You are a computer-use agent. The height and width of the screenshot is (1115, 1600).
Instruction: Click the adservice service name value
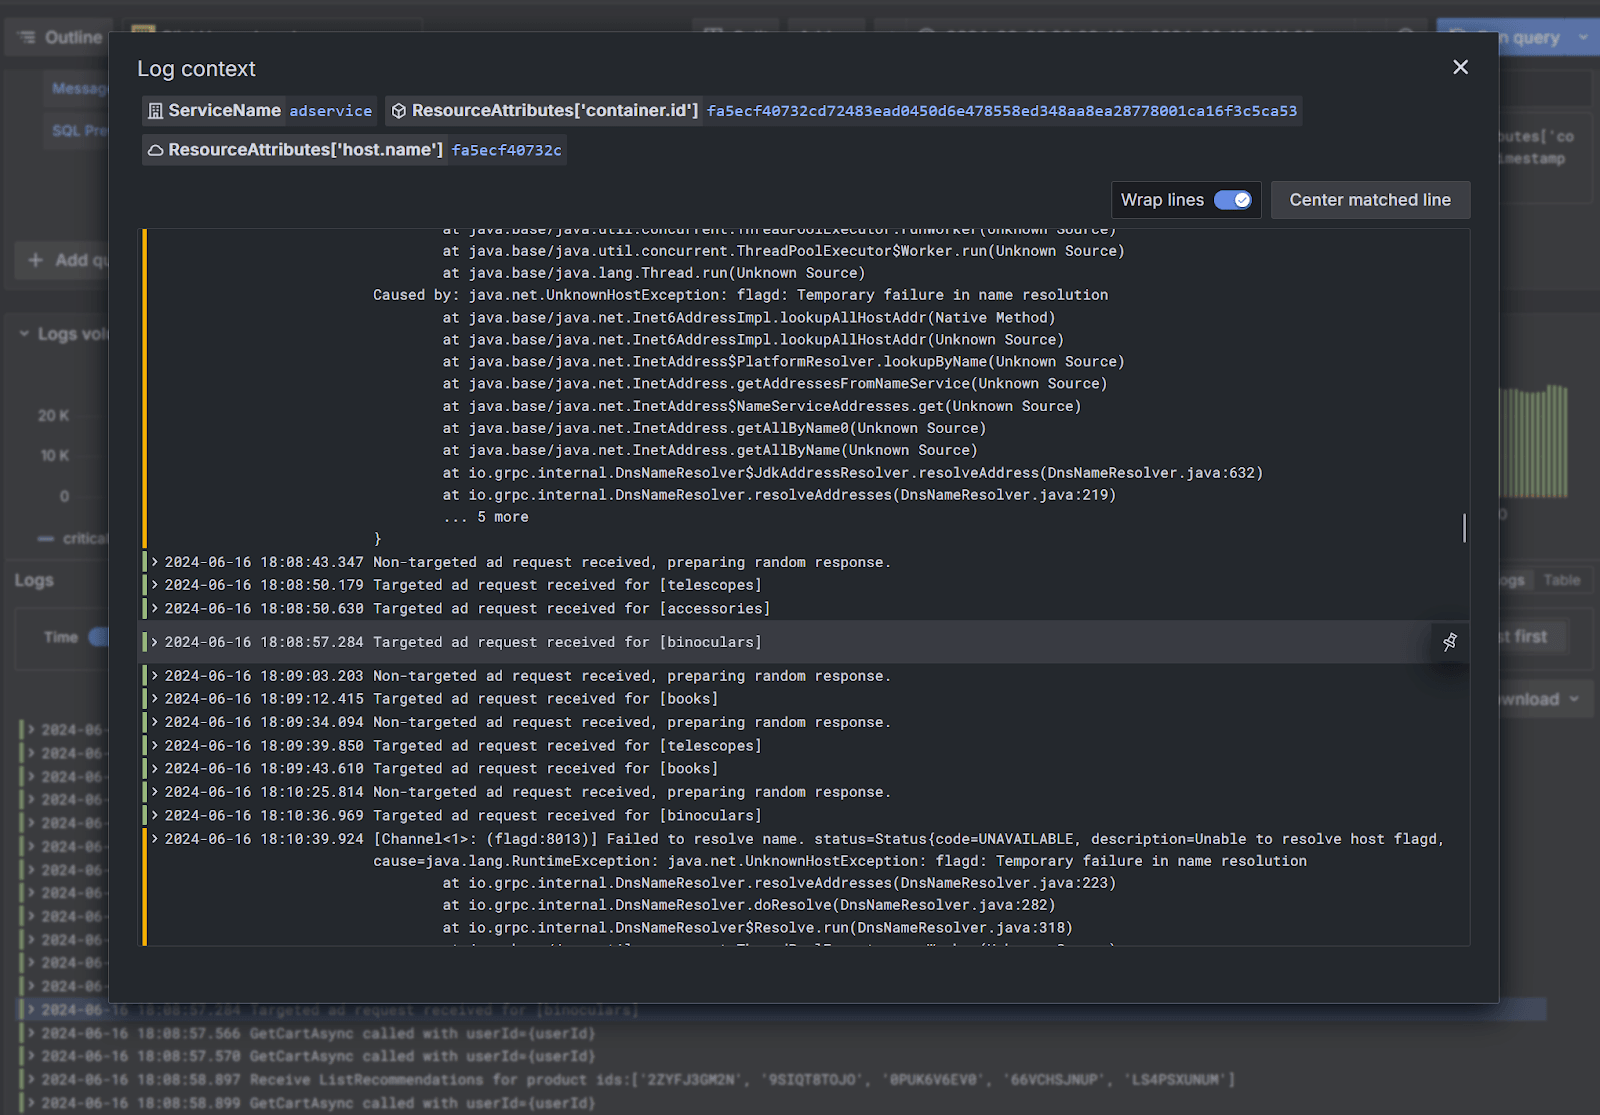[x=330, y=111]
